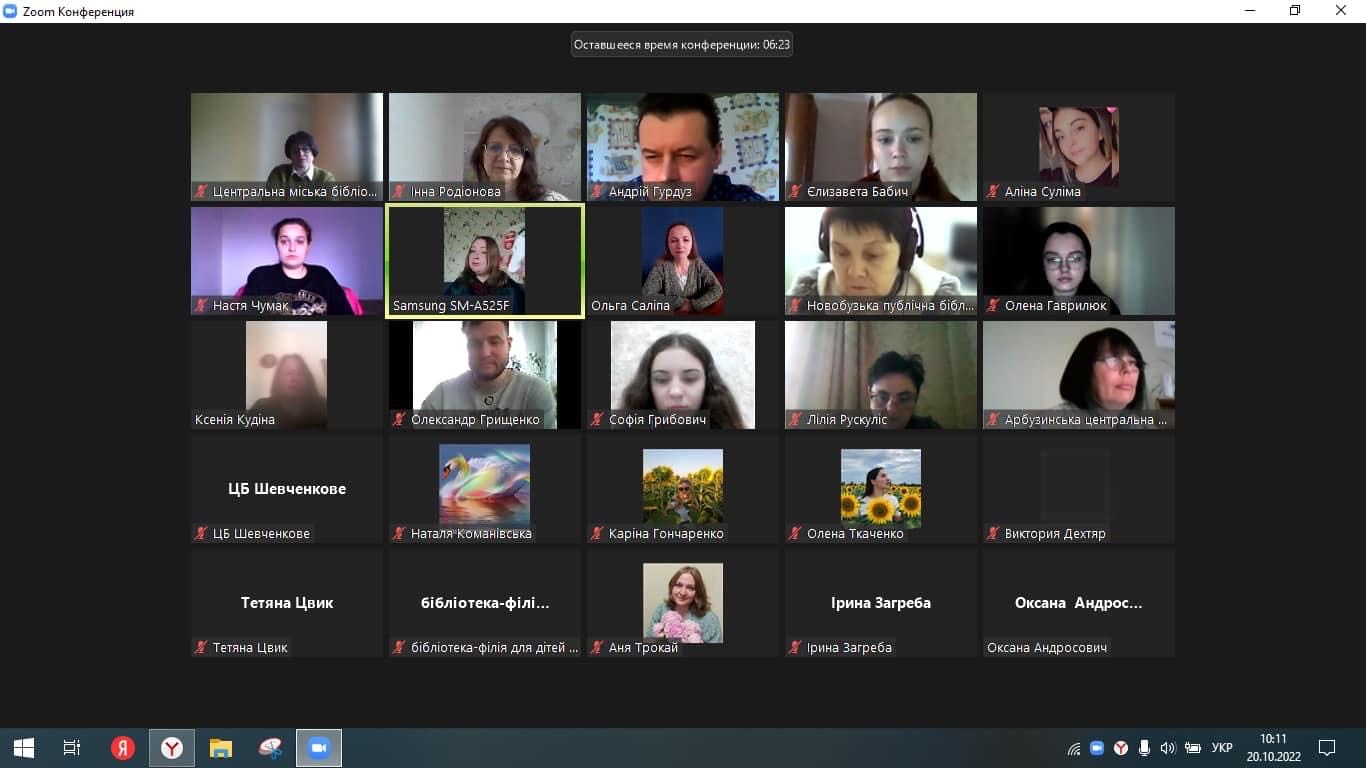Click the red Yandex search icon
Viewport: 1366px width, 768px height.
coord(123,748)
